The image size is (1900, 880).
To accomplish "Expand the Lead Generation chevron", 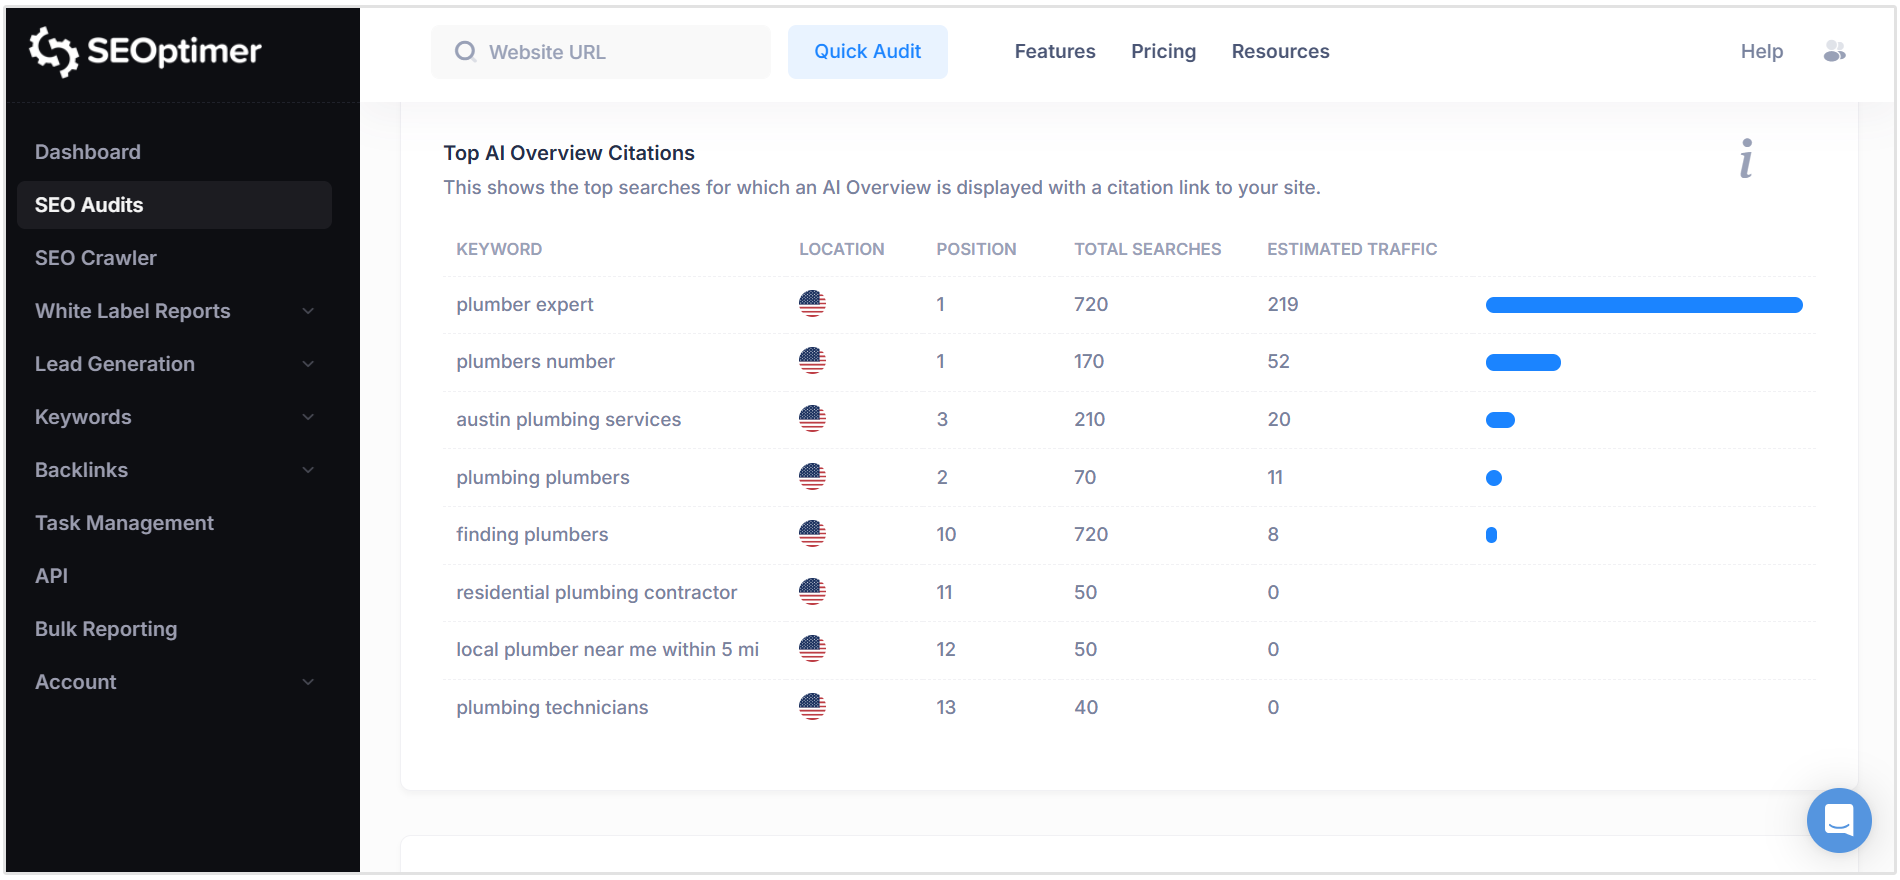I will click(308, 364).
